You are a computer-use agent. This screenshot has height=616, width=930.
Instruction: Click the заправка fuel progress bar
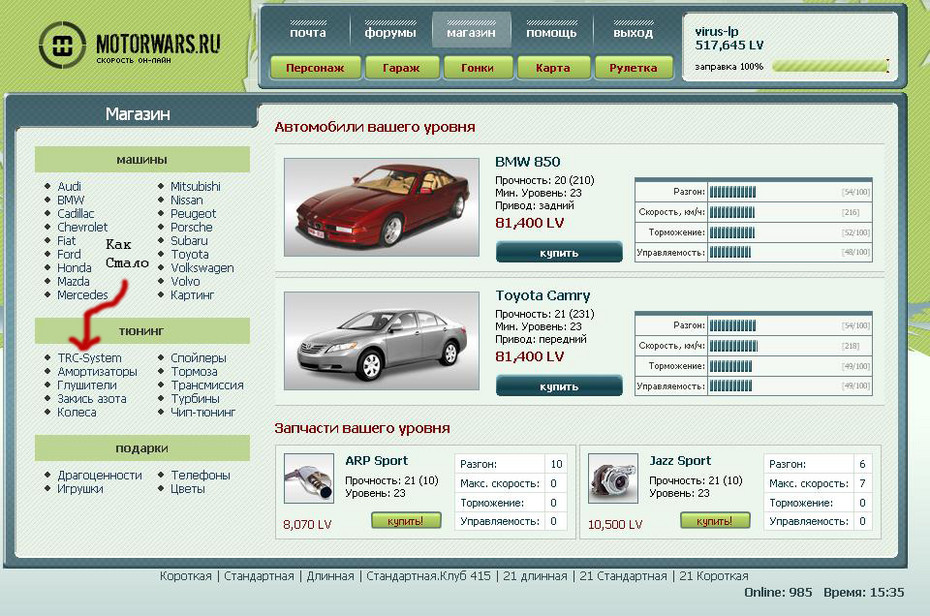point(830,66)
